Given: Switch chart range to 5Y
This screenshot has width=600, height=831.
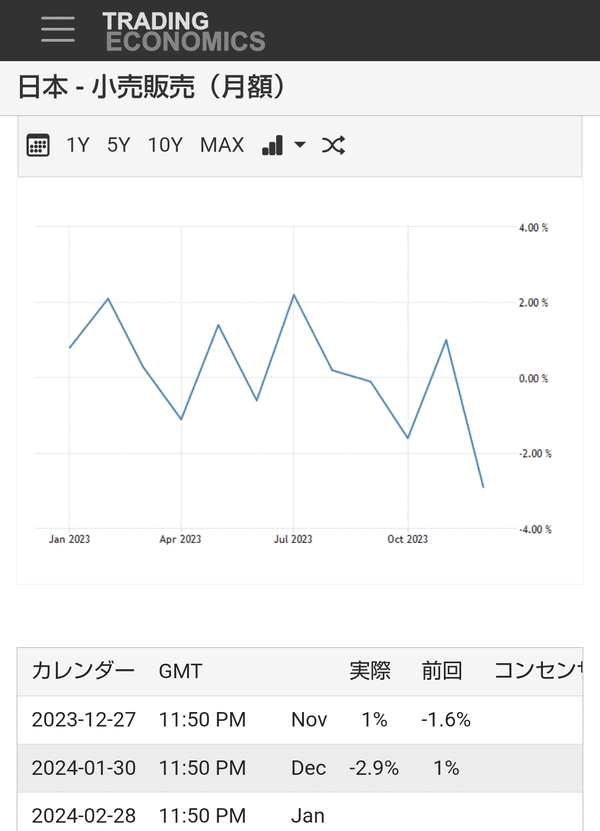Looking at the screenshot, I should [x=119, y=145].
